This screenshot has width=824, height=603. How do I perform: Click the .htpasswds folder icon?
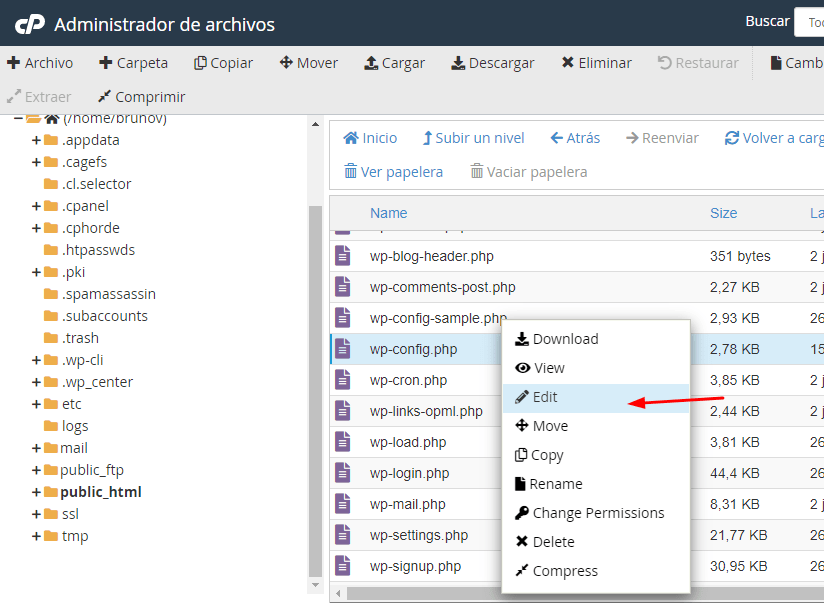click(51, 250)
